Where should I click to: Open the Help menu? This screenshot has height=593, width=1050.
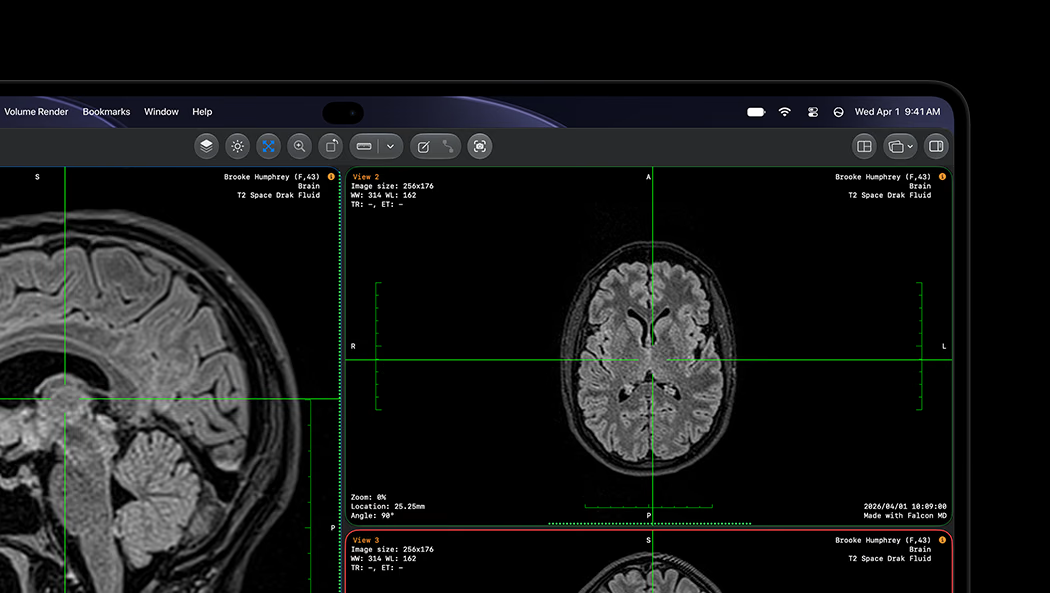coord(202,112)
